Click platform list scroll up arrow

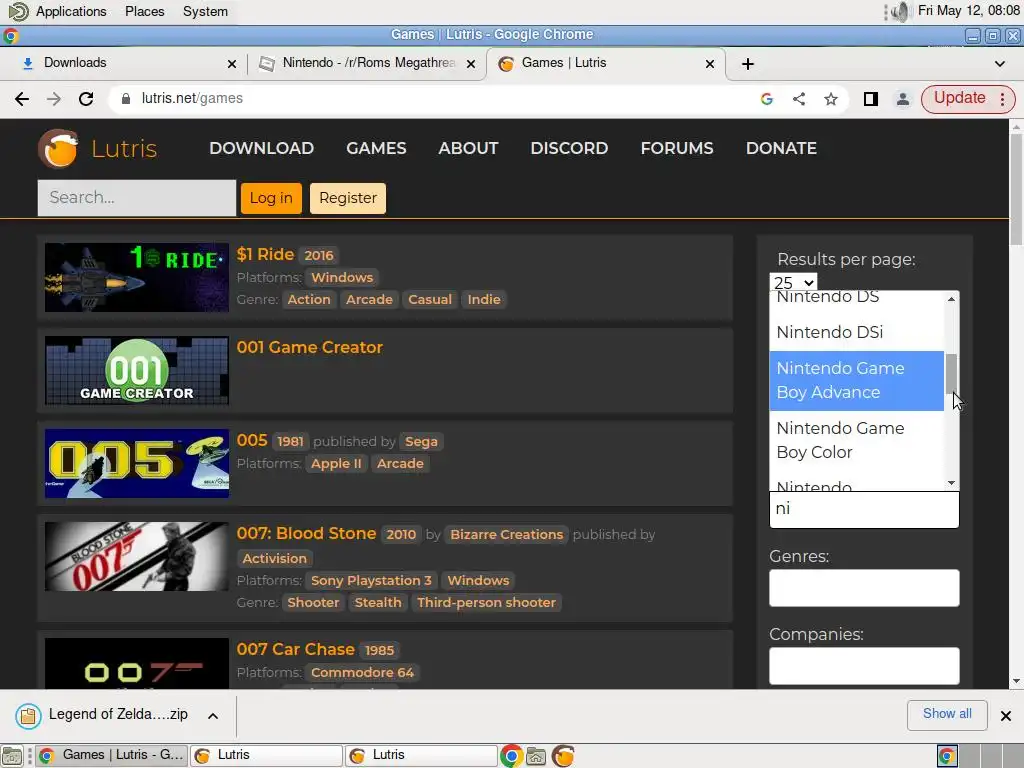coord(952,299)
